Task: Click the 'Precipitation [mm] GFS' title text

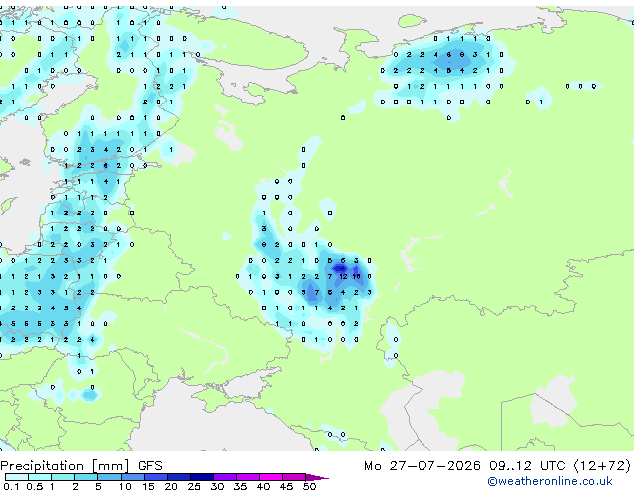Action: click(81, 466)
